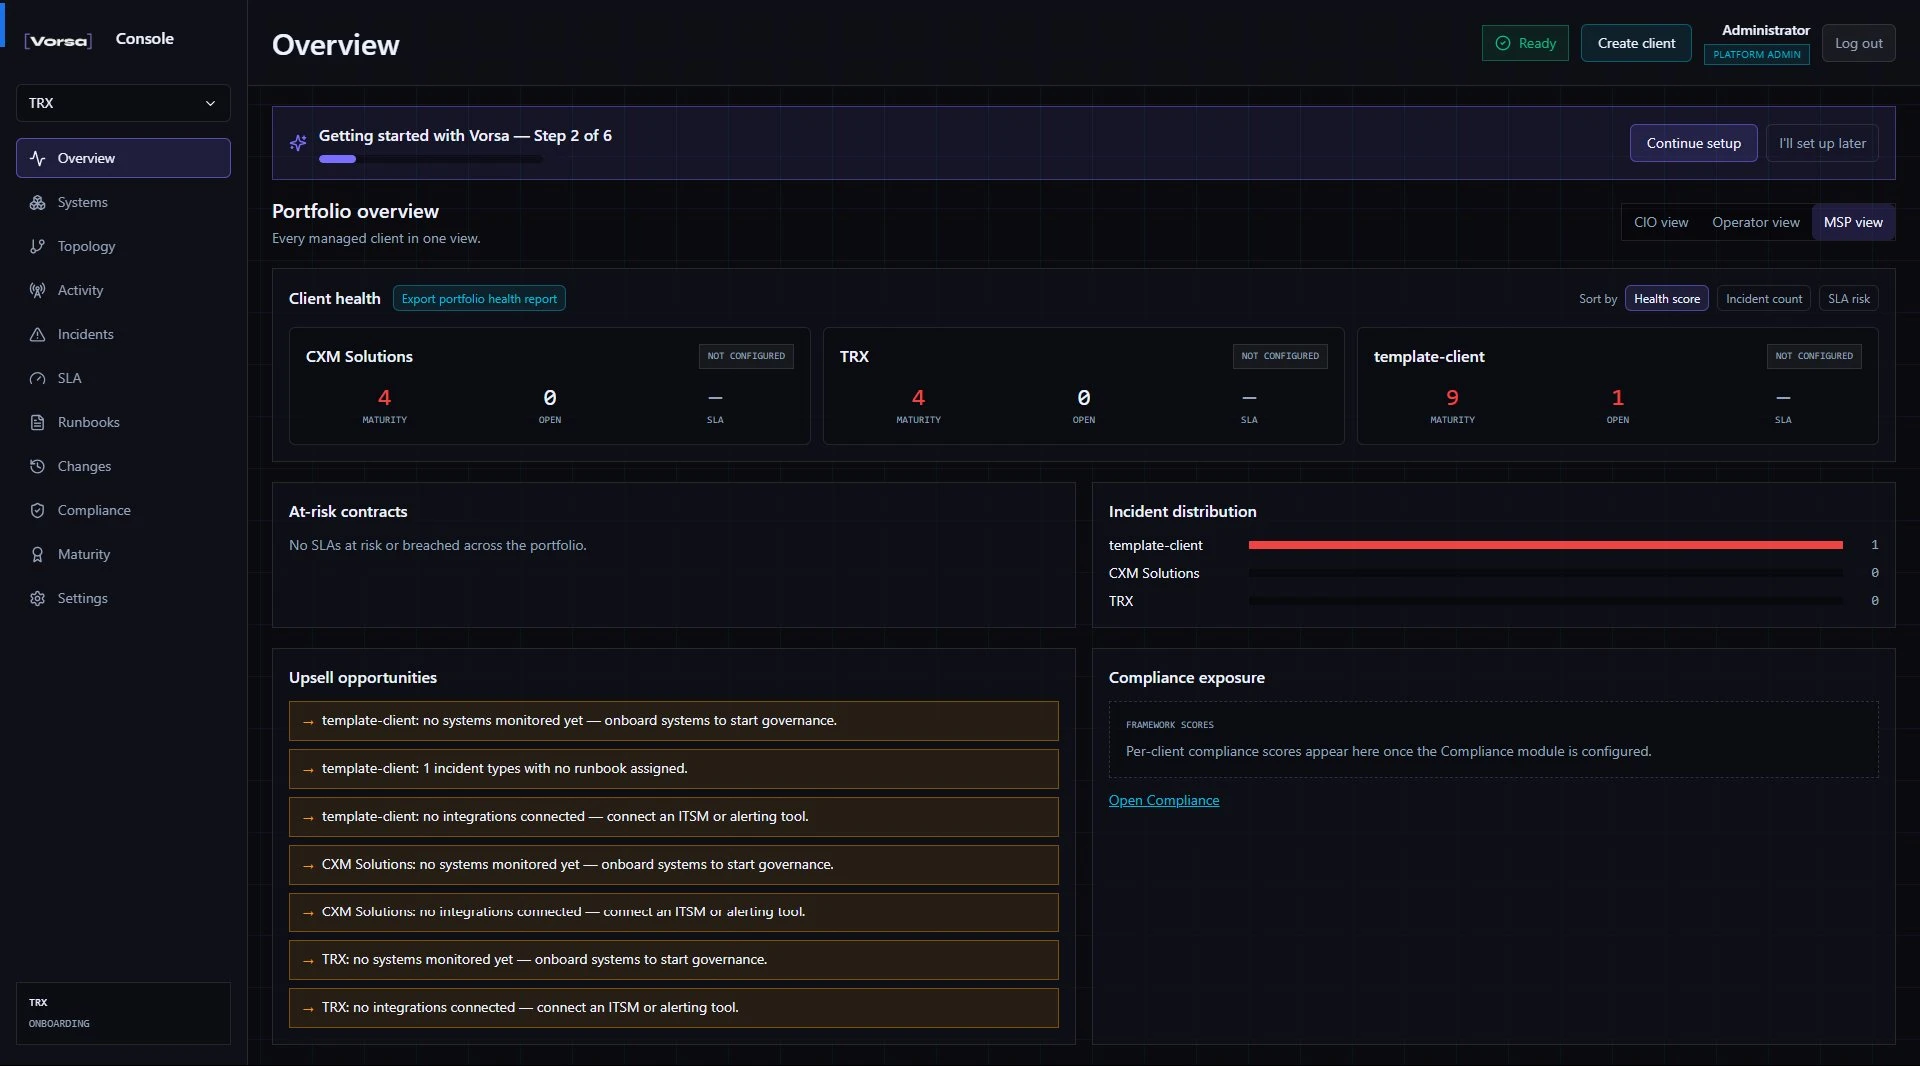Click template-client runbook assigned upsell row
The height and width of the screenshot is (1066, 1920).
coord(673,769)
